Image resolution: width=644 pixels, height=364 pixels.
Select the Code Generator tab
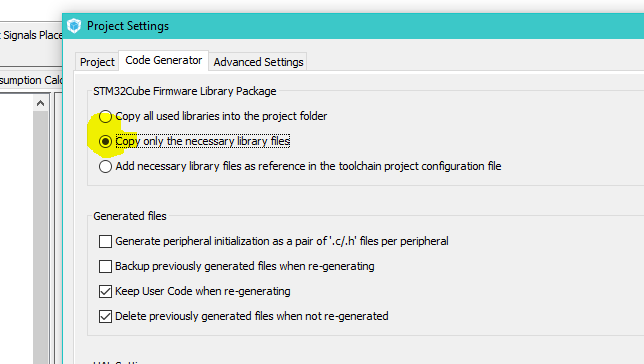point(163,60)
